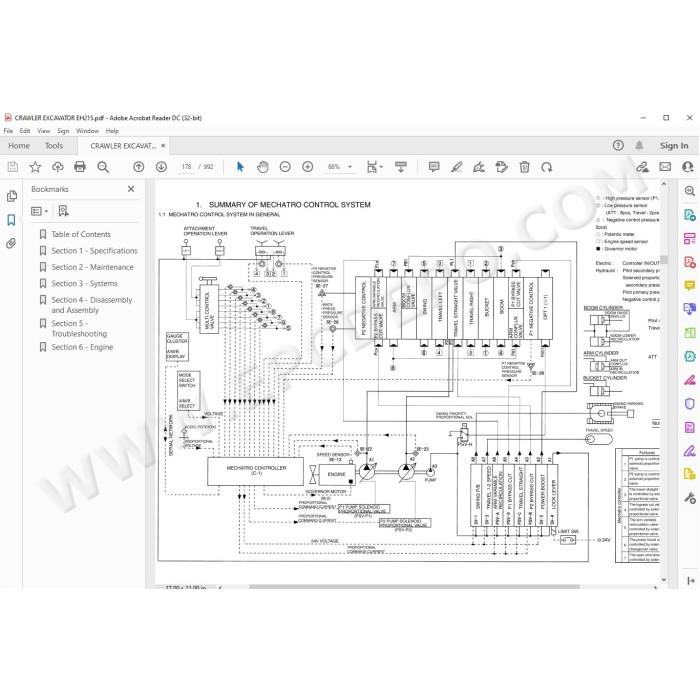
Task: Jump to Section 2 - Maintenance
Action: (x=92, y=267)
